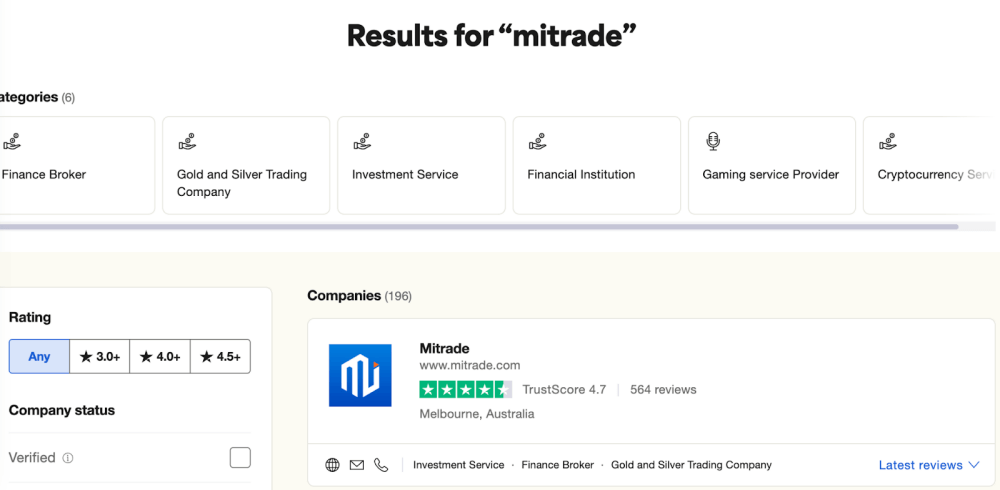Click the Mitrade company name link
Viewport: 1000px width, 490px height.
point(444,349)
